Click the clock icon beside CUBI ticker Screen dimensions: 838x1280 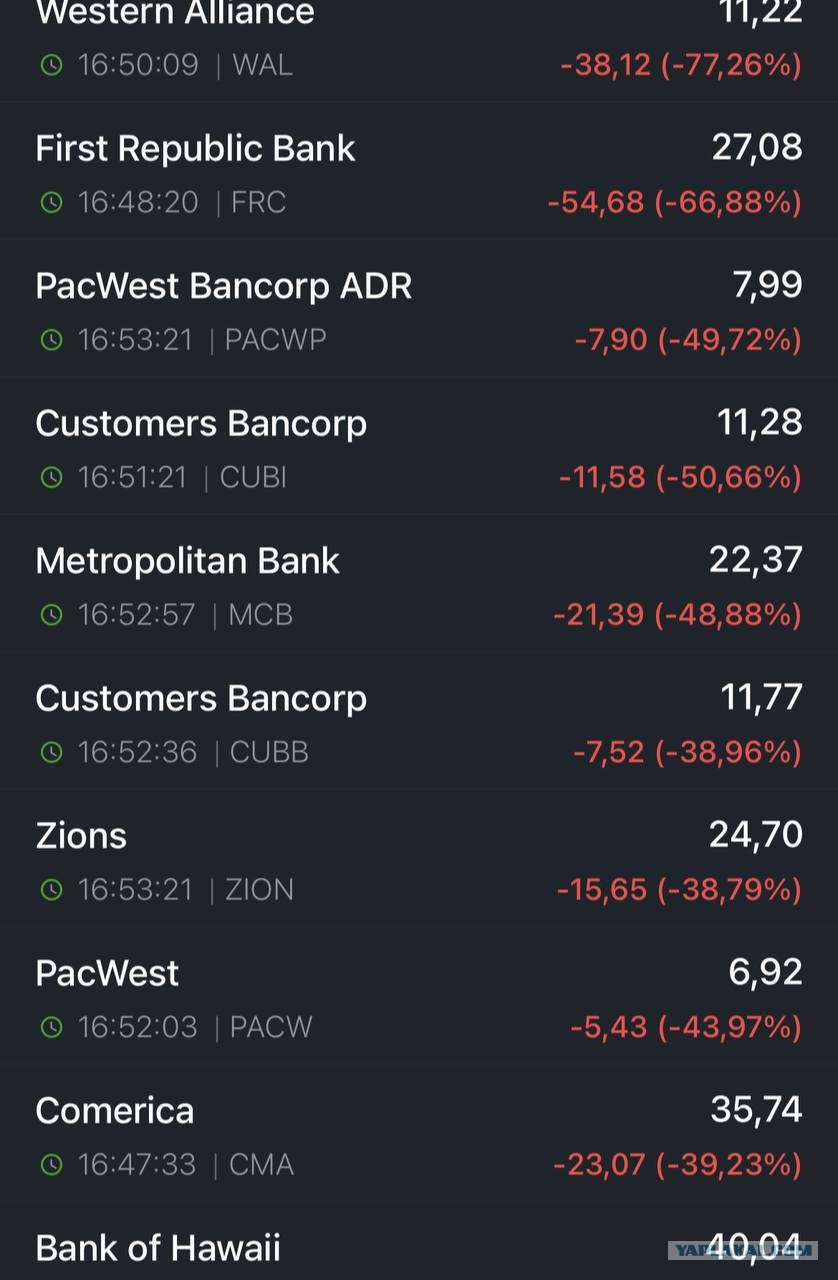pos(51,478)
